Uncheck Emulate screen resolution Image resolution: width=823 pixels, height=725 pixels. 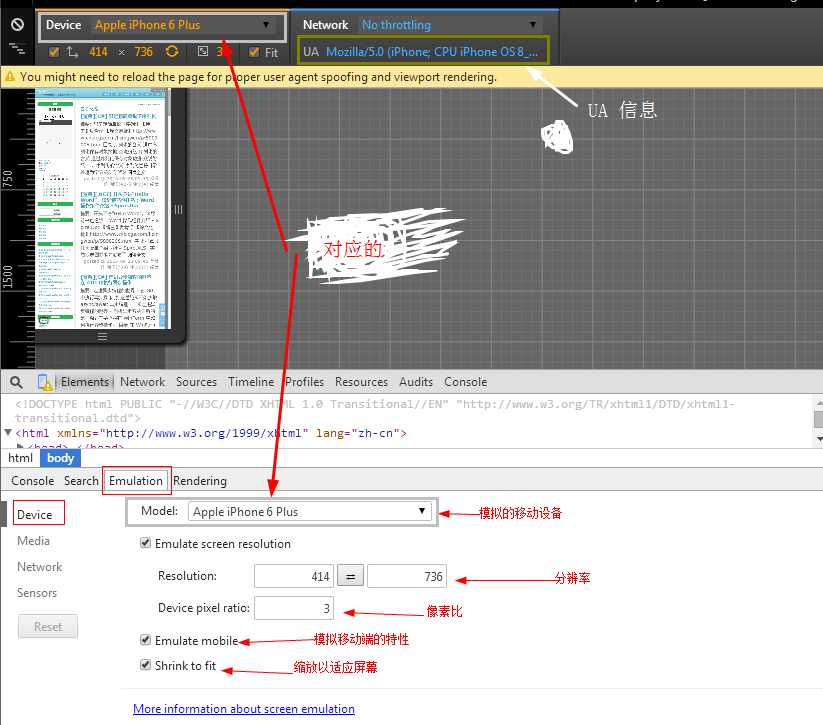(x=145, y=543)
